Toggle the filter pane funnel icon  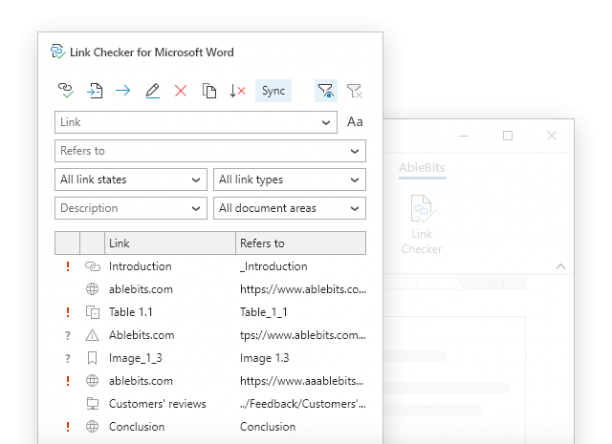(x=326, y=91)
